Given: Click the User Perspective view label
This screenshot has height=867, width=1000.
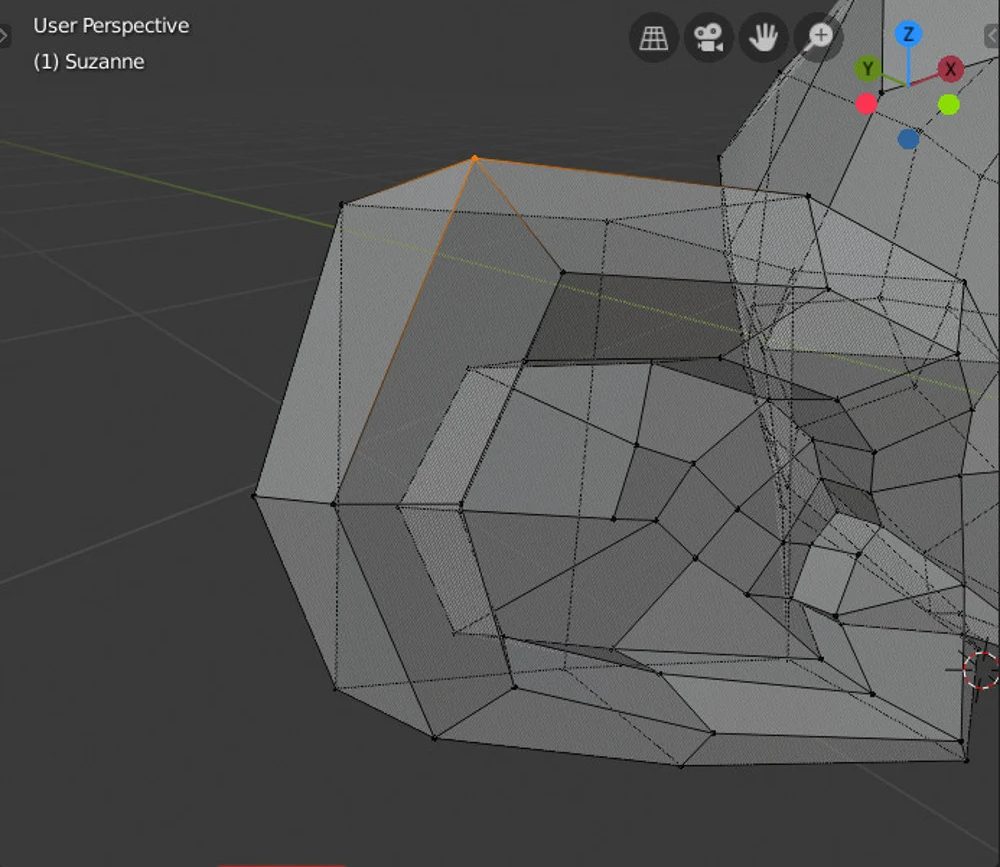Looking at the screenshot, I should pyautogui.click(x=111, y=26).
